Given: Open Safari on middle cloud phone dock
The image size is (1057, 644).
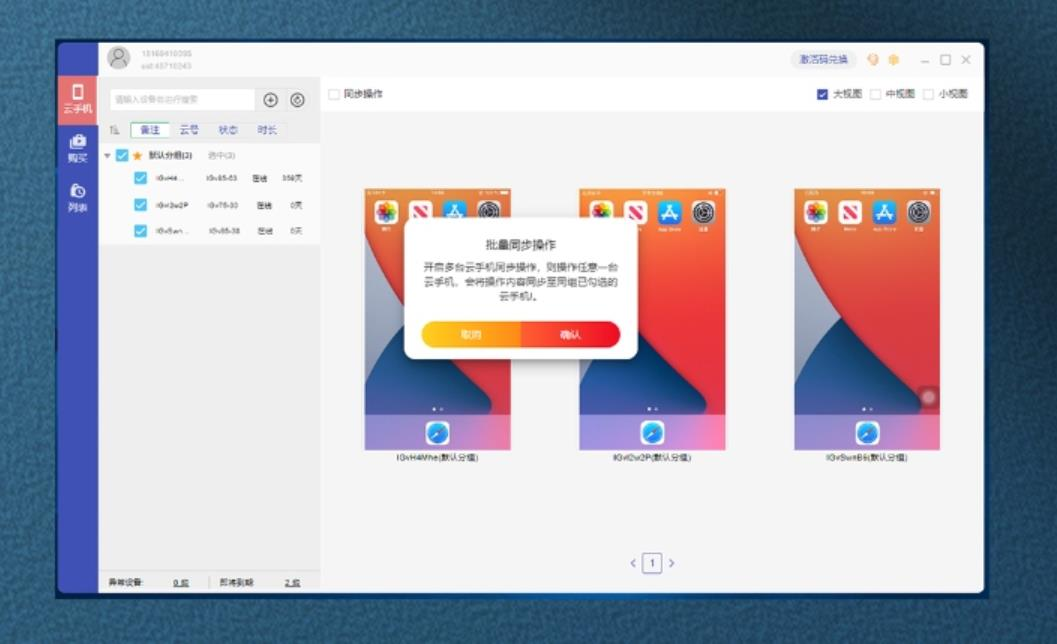Looking at the screenshot, I should 652,433.
